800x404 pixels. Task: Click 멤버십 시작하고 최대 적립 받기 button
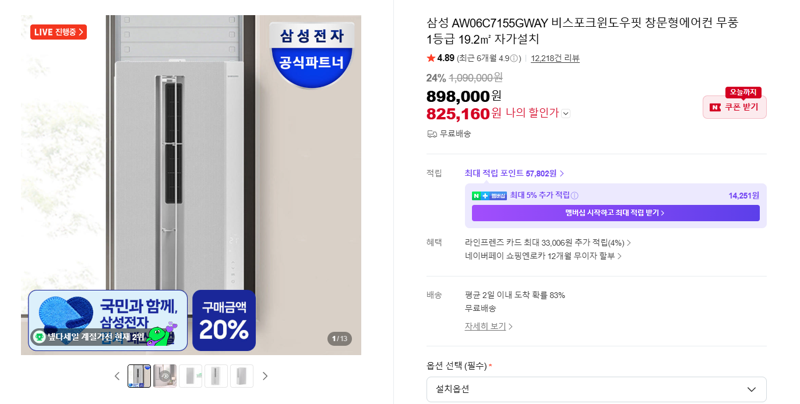[615, 213]
